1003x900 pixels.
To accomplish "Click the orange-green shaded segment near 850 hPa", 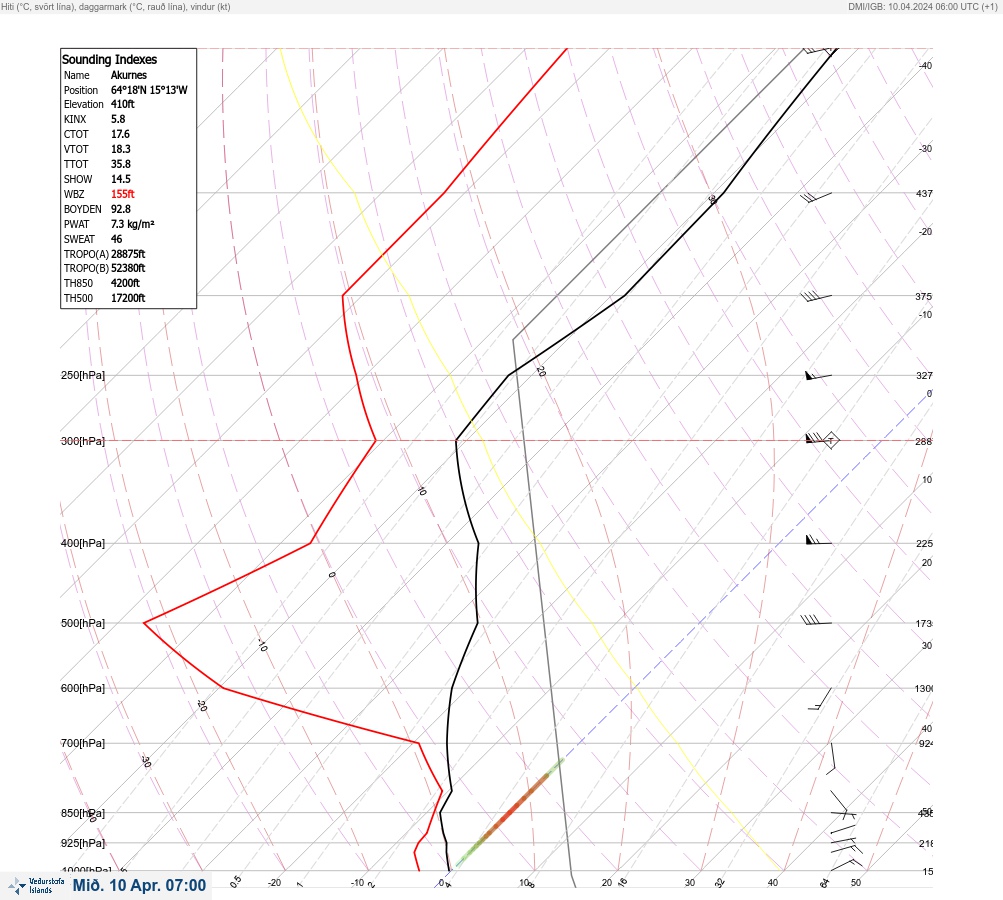I will (x=510, y=813).
